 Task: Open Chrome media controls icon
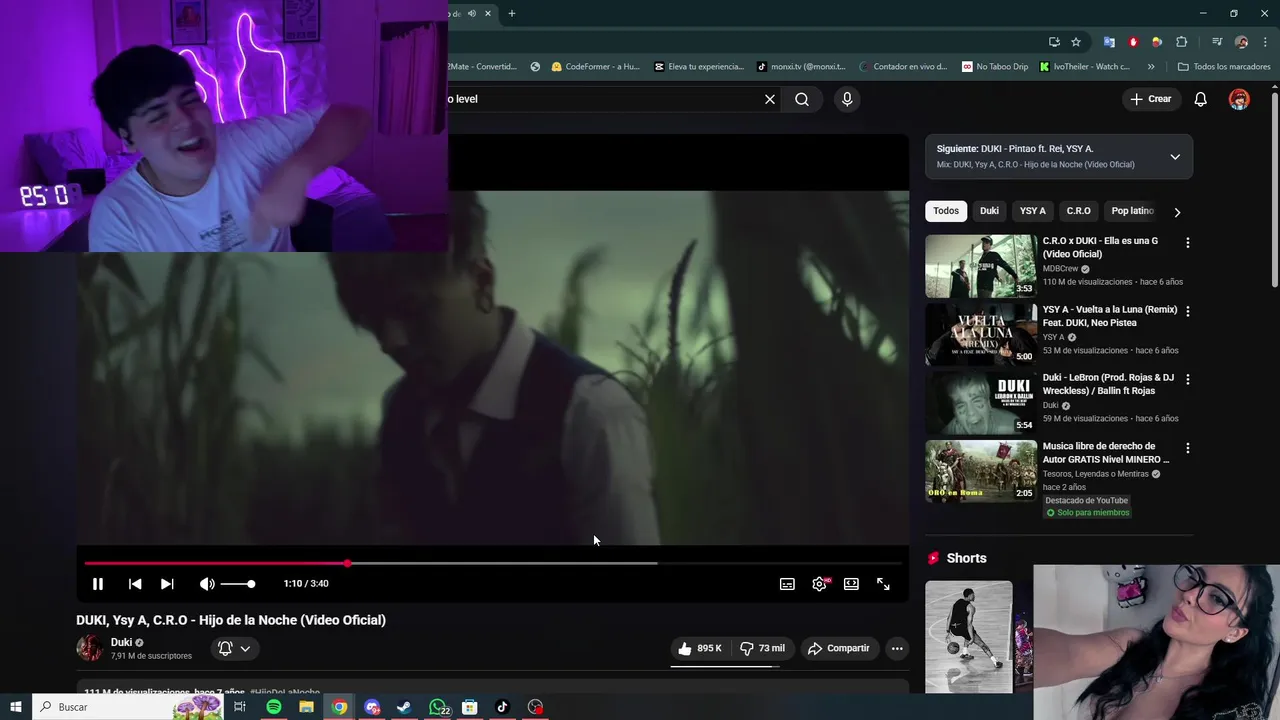1217,42
